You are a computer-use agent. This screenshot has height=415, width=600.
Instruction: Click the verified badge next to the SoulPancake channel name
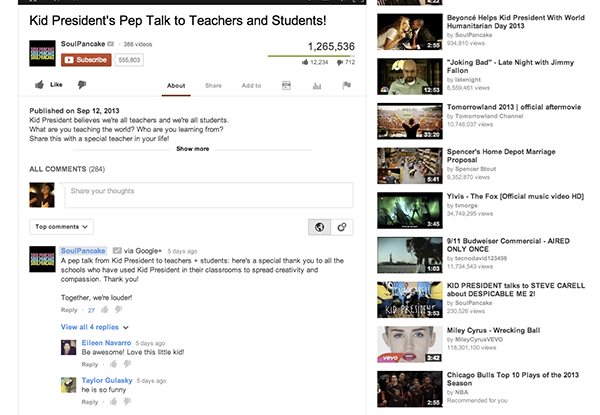pos(111,44)
